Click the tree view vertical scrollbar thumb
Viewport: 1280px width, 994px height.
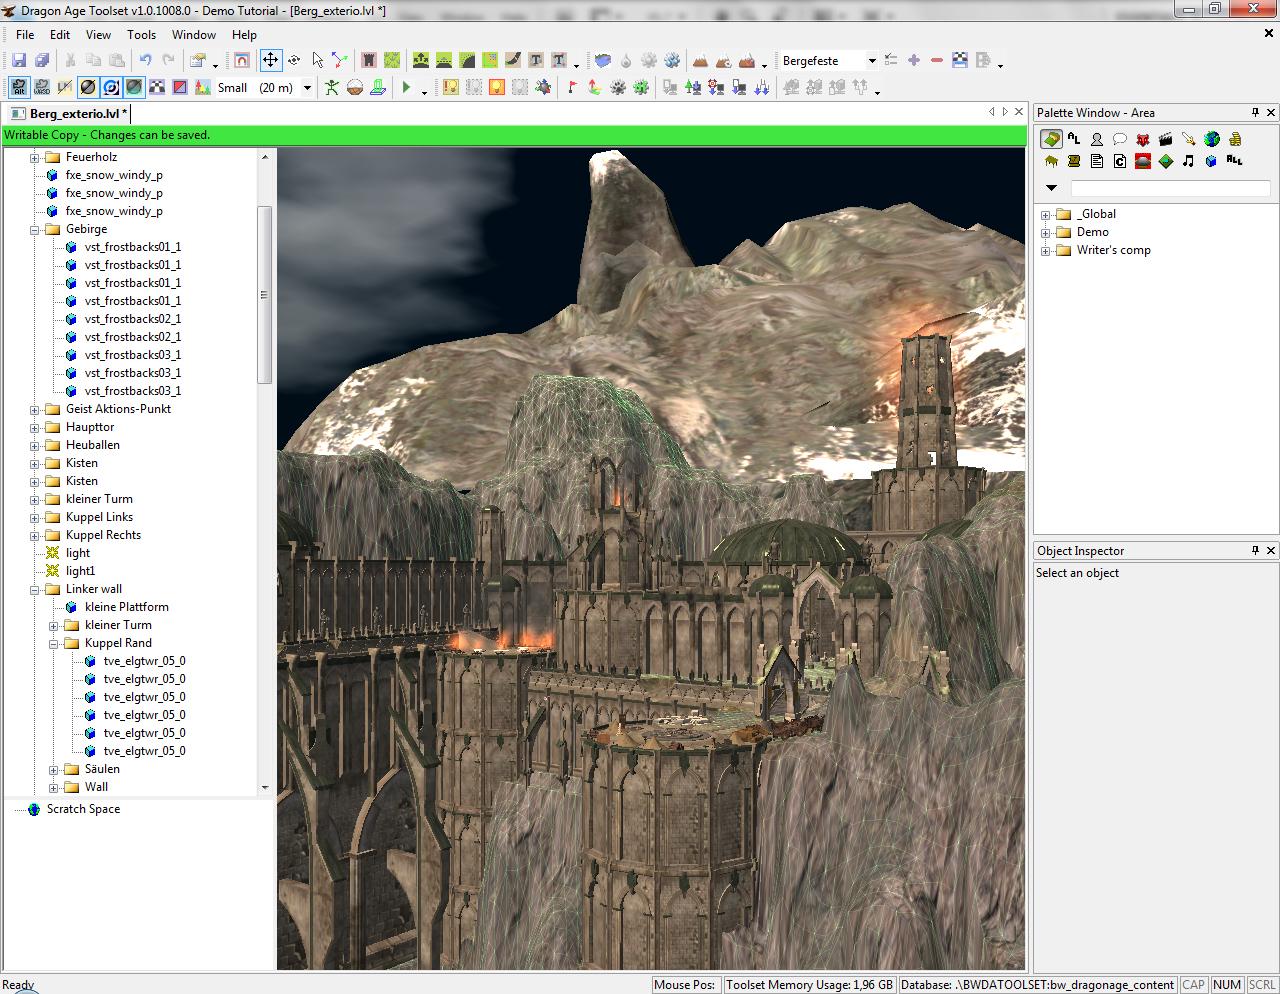(x=264, y=294)
